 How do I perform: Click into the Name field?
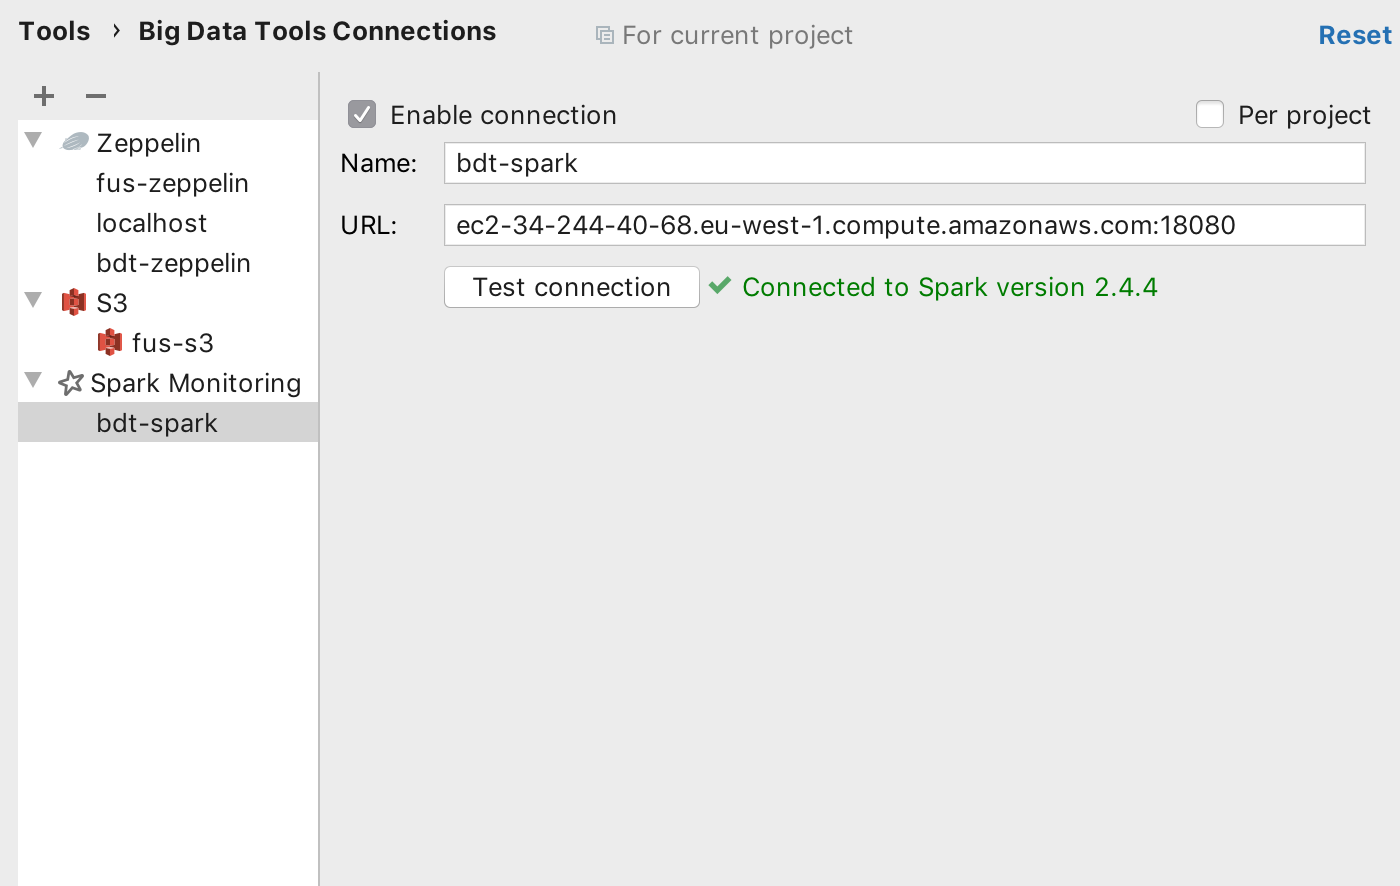(x=905, y=163)
